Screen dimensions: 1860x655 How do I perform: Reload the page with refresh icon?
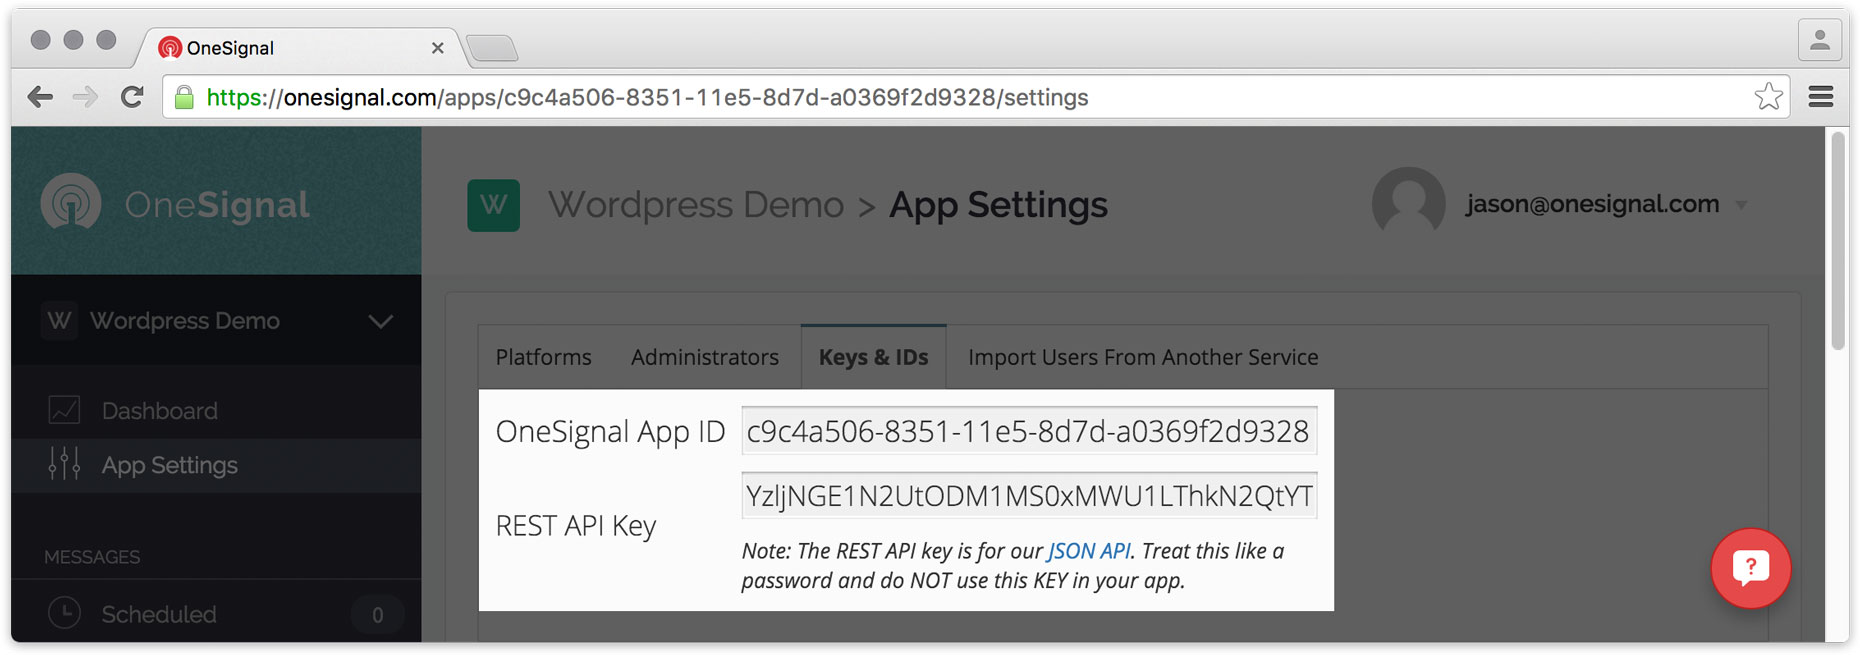[131, 97]
